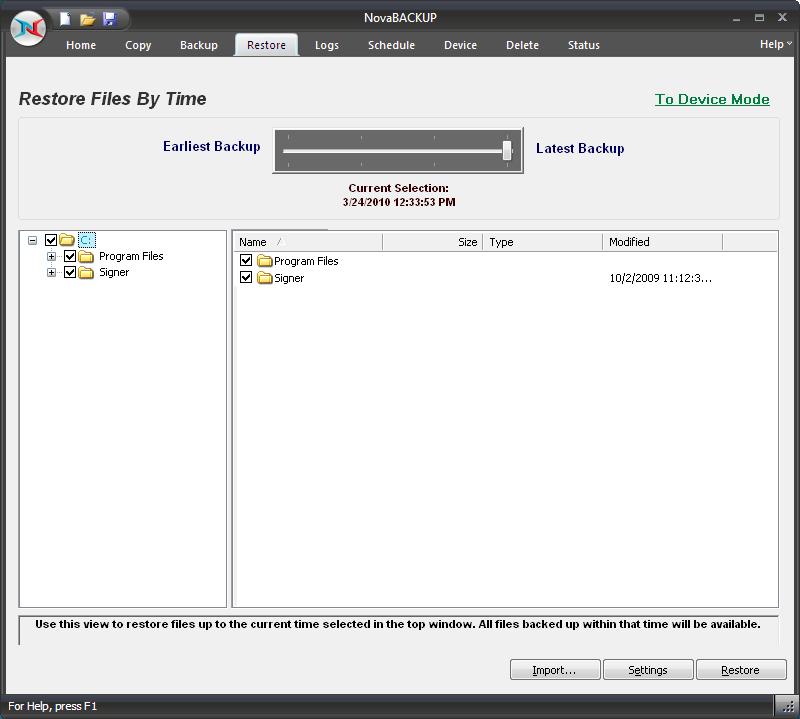Sort by the Modified column header
Viewport: 800px width, 719px height.
662,242
